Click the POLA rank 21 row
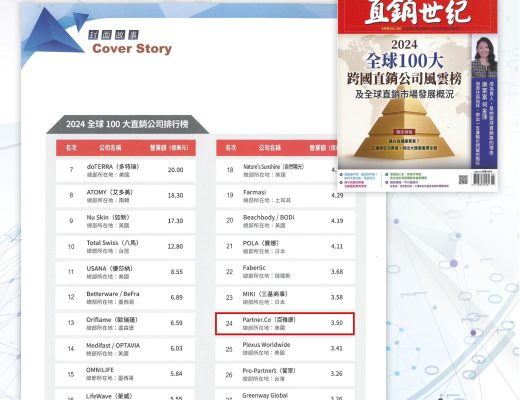The image size is (520, 400). click(x=285, y=247)
